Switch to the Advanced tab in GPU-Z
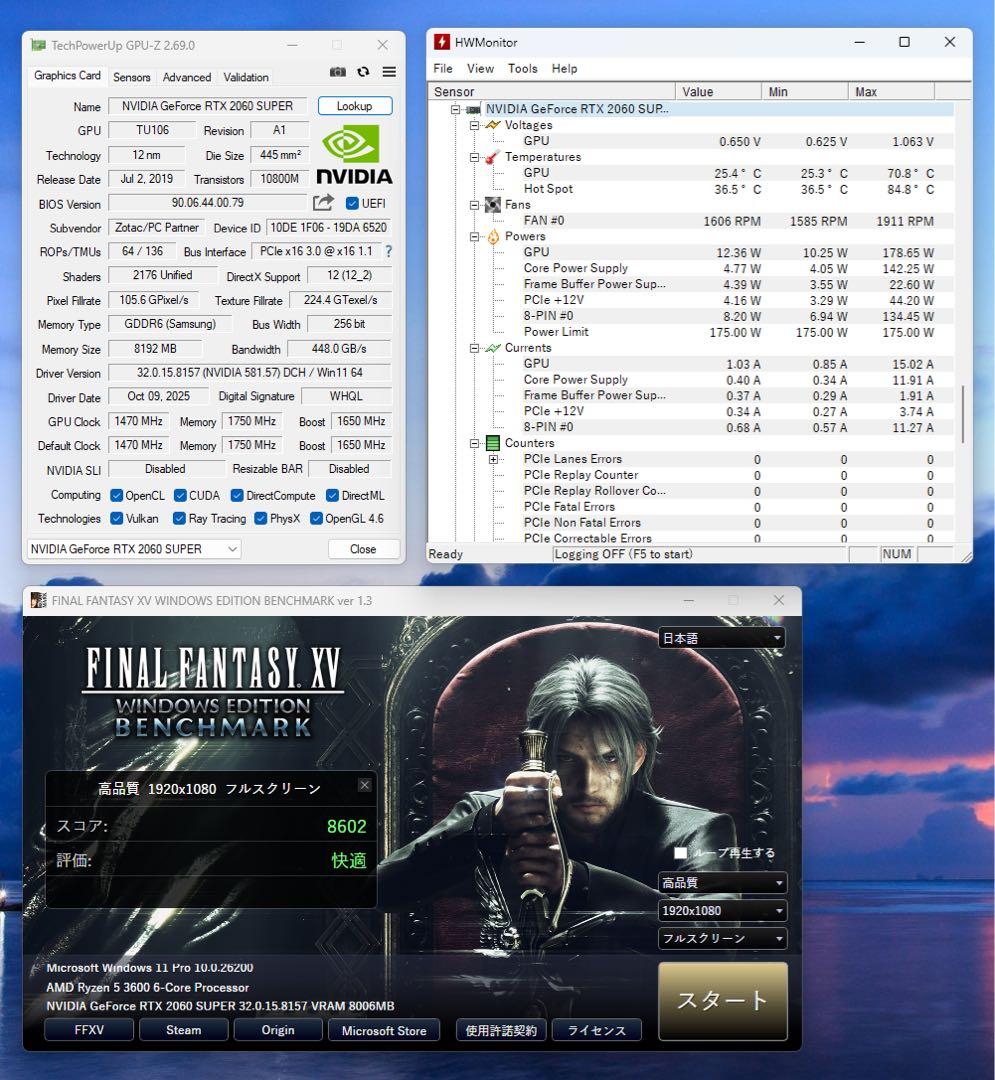This screenshot has height=1080, width=995. coord(187,77)
